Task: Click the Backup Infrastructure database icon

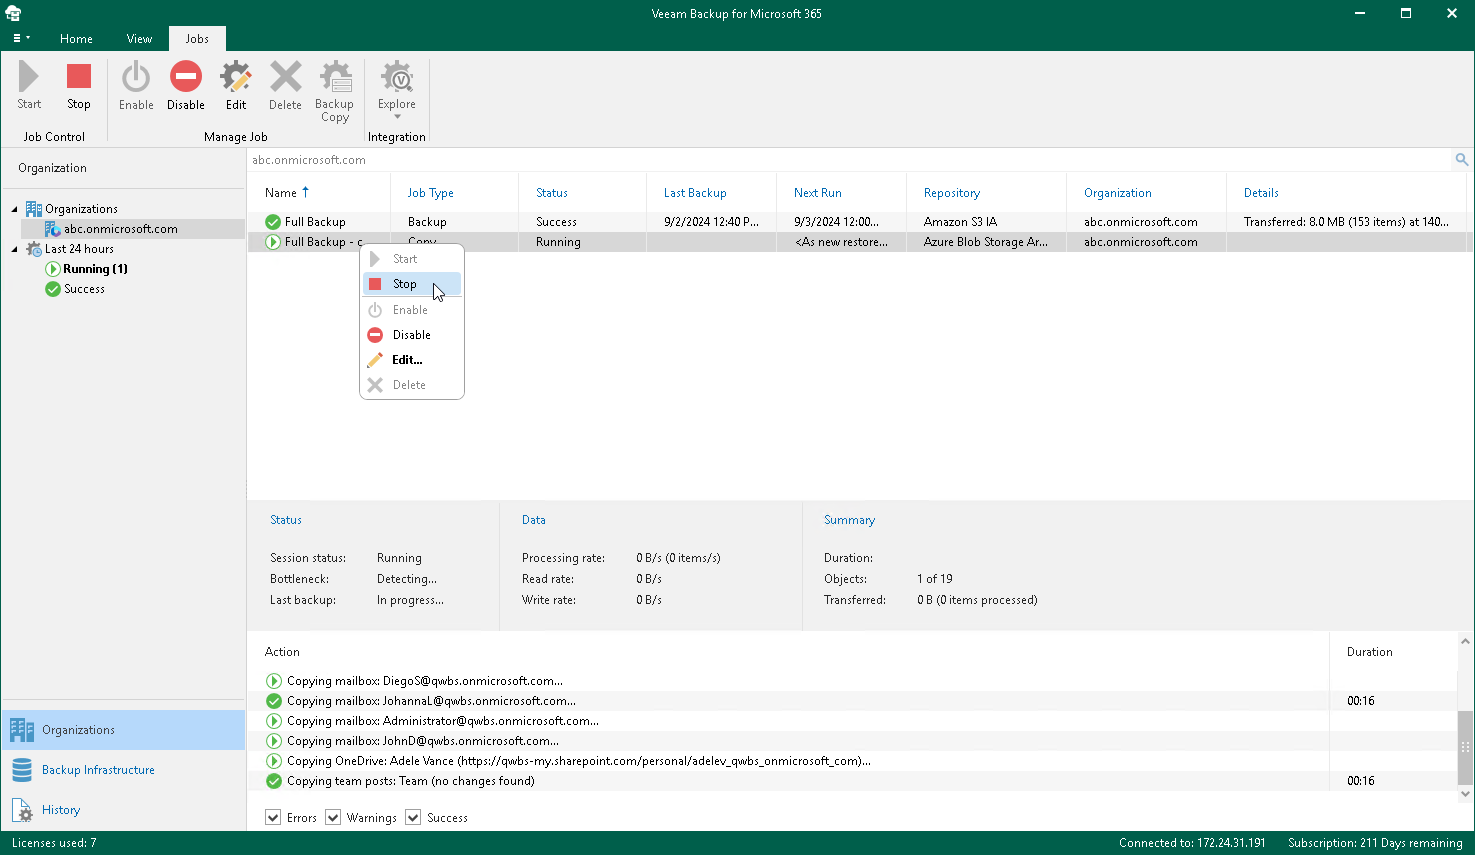Action: click(x=22, y=770)
